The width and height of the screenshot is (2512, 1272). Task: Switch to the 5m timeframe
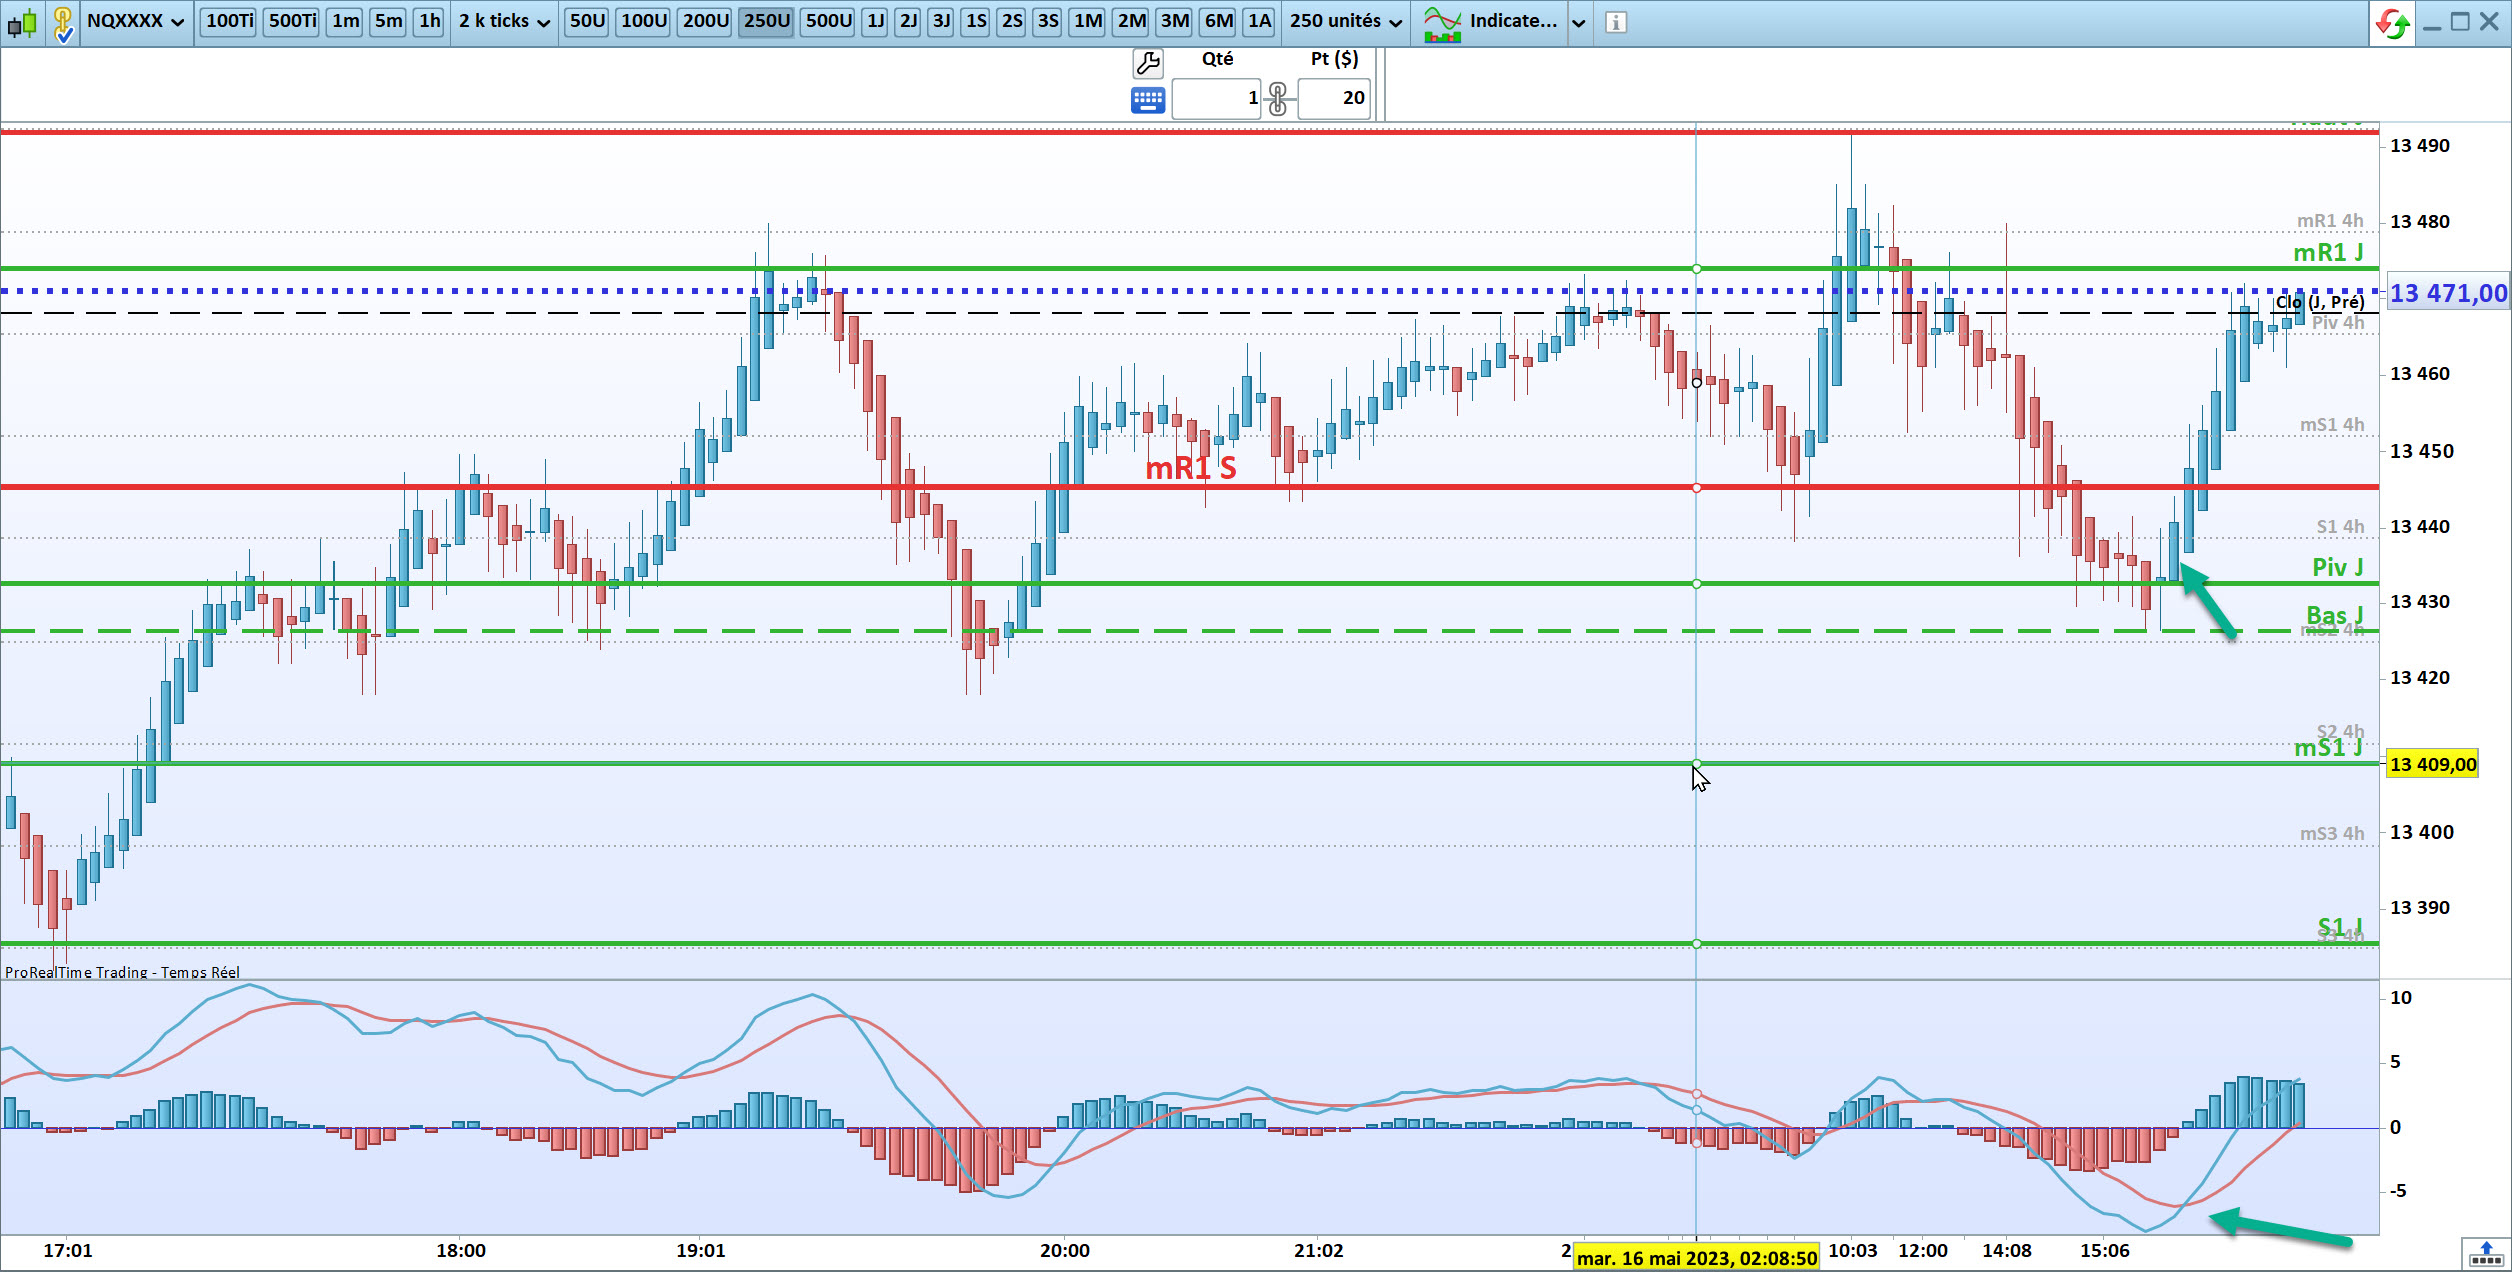click(388, 21)
